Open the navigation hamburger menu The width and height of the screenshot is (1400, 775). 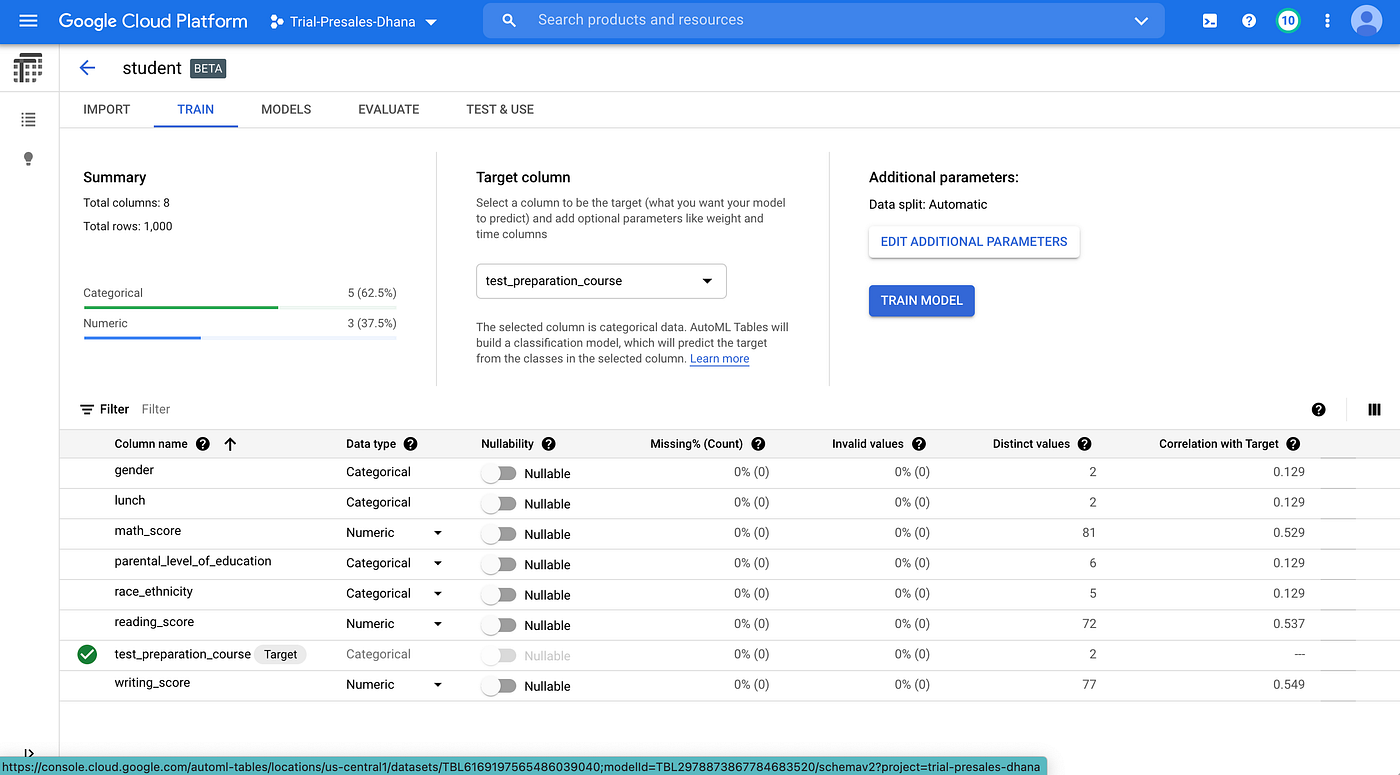[27, 19]
